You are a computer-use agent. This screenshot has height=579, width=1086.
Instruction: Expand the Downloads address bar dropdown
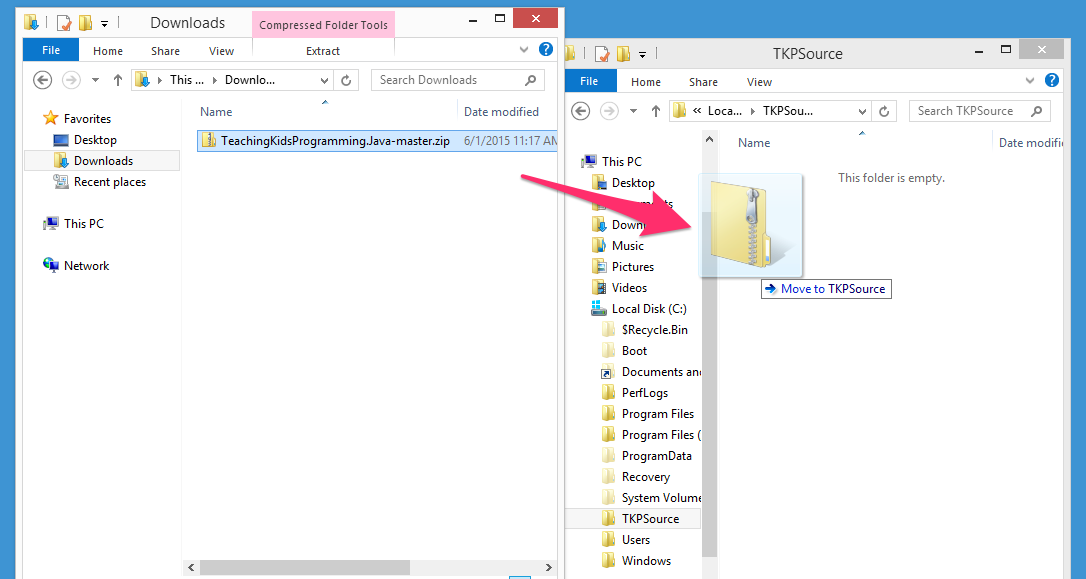click(x=324, y=80)
